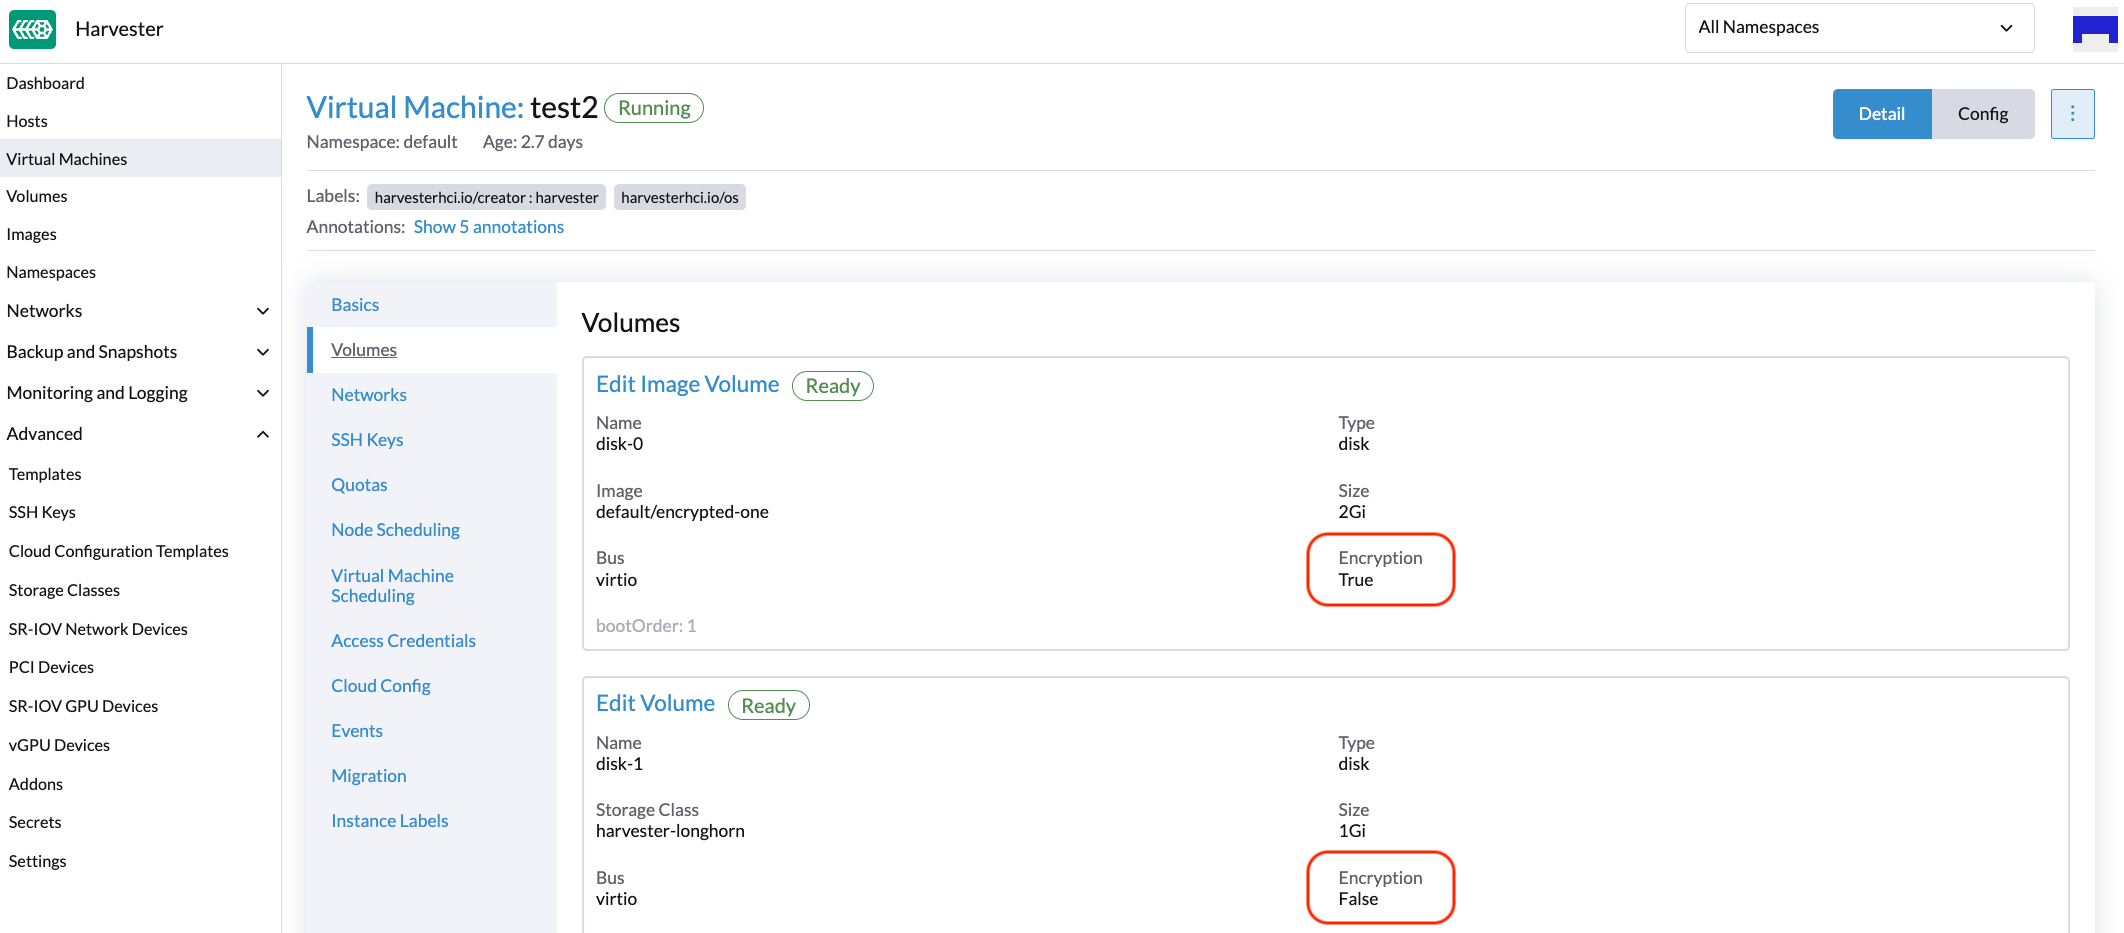The height and width of the screenshot is (933, 2124).
Task: Switch to the Config view
Action: tap(1982, 114)
